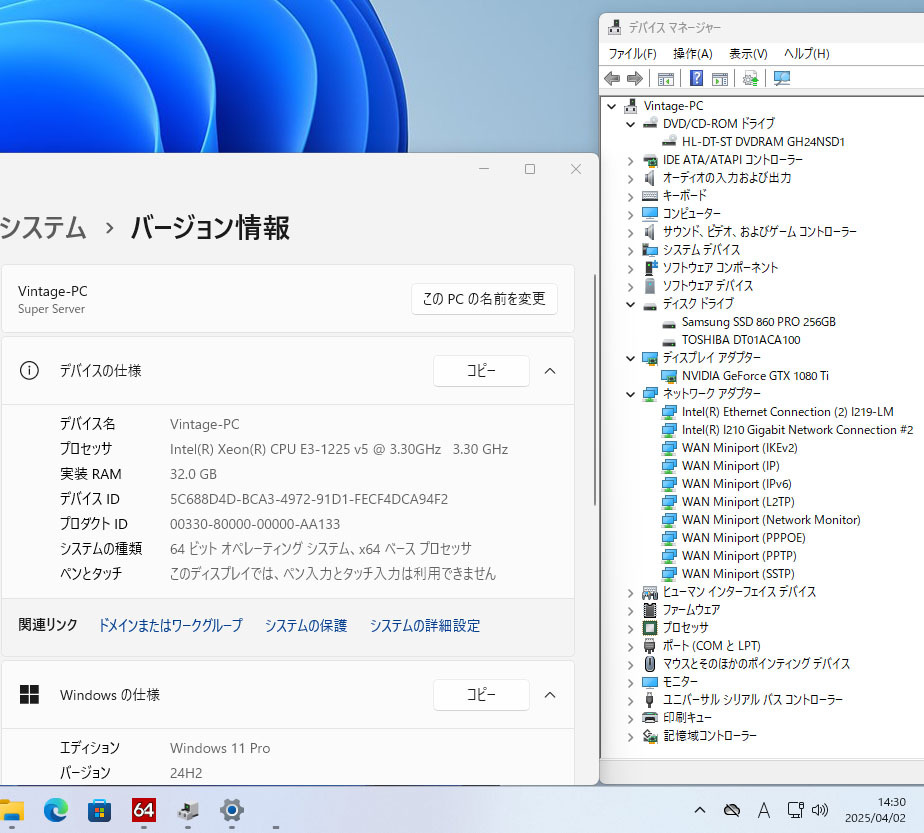Click コピー button for デバイスの仕様
Screen dimensions: 924x833
click(481, 371)
